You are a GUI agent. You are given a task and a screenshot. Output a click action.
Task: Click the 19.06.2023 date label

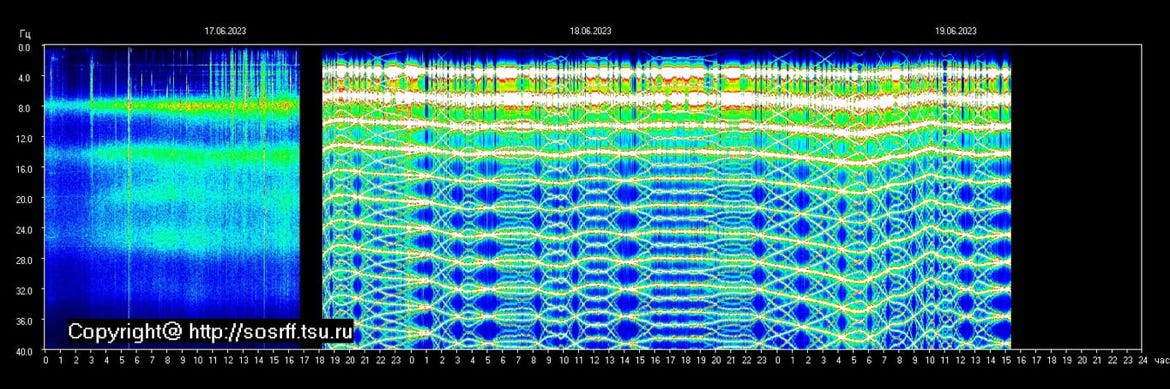[x=956, y=31]
